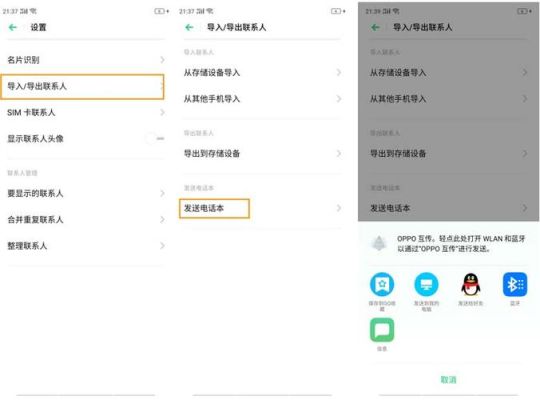Select 从存储设备导入 on undimmed screen
This screenshot has width=540, height=400.
[262, 72]
